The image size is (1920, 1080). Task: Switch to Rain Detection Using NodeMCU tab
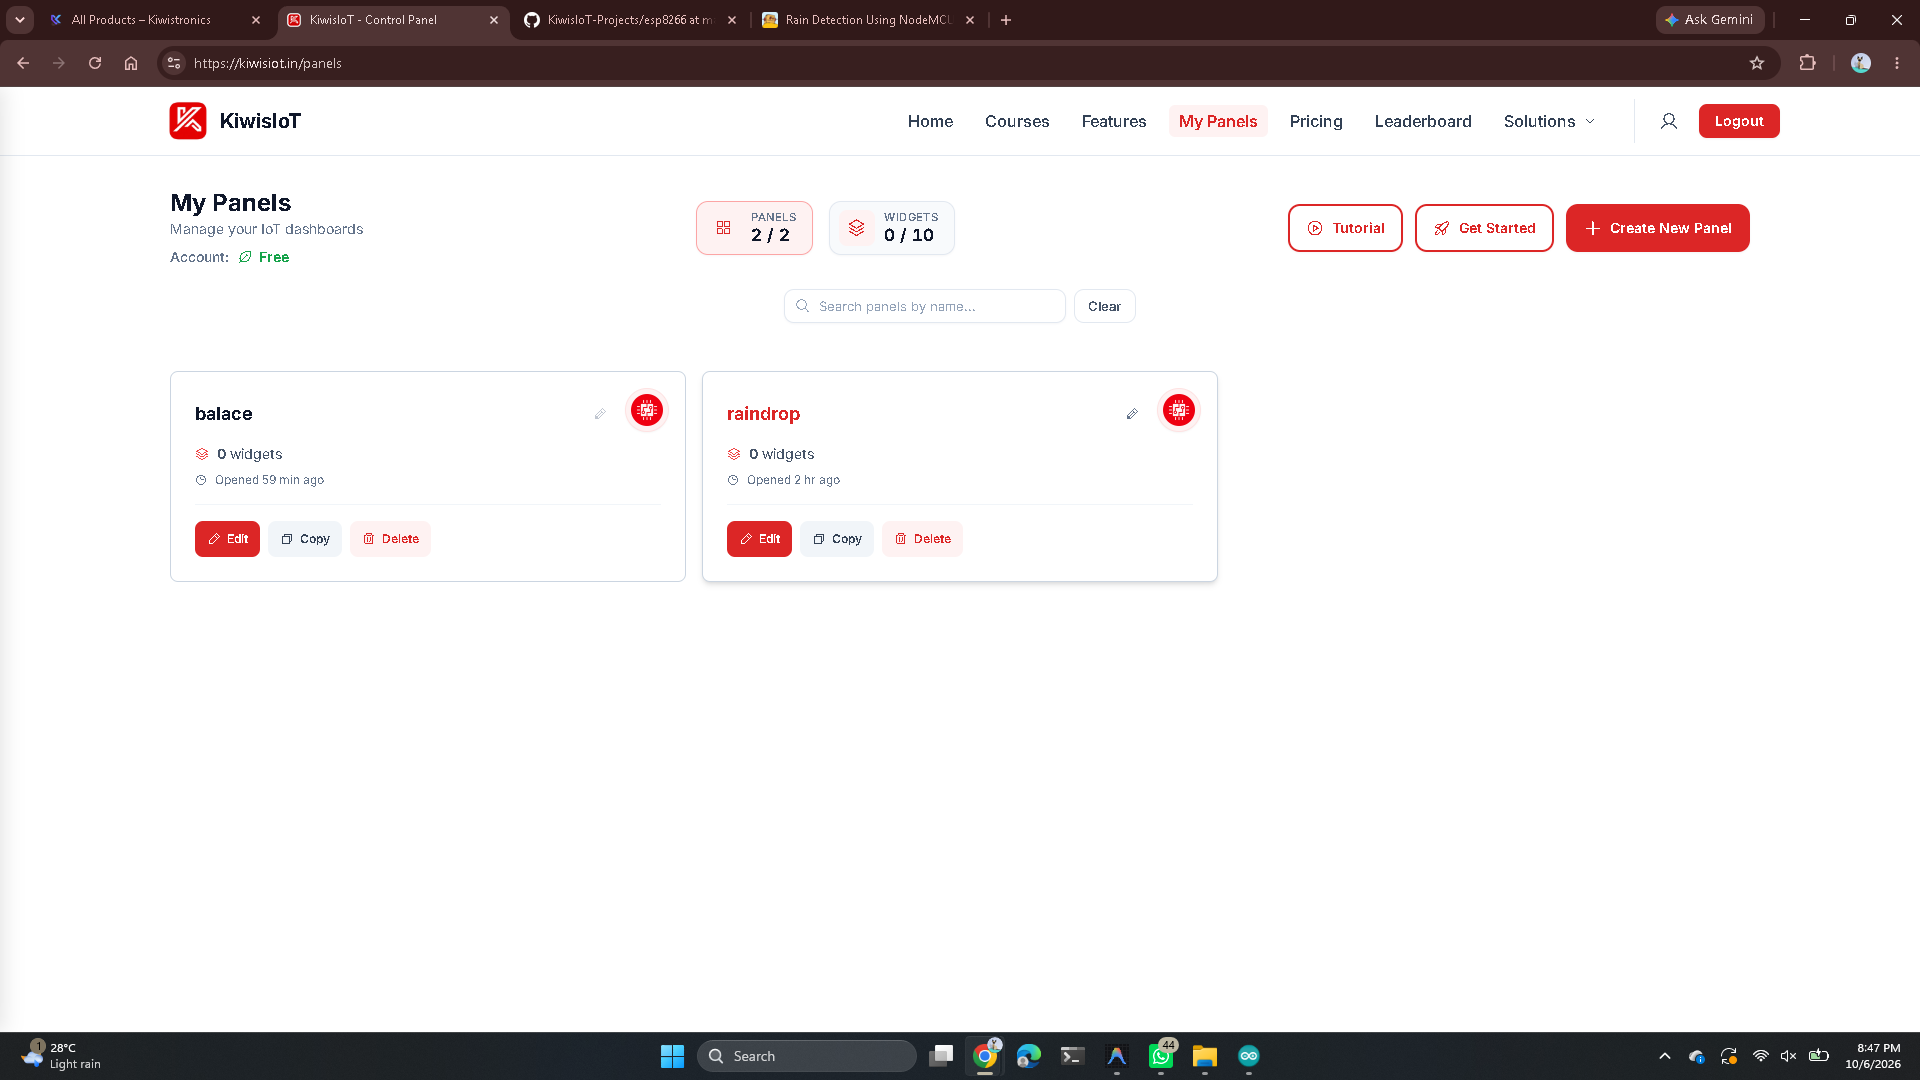tap(867, 20)
